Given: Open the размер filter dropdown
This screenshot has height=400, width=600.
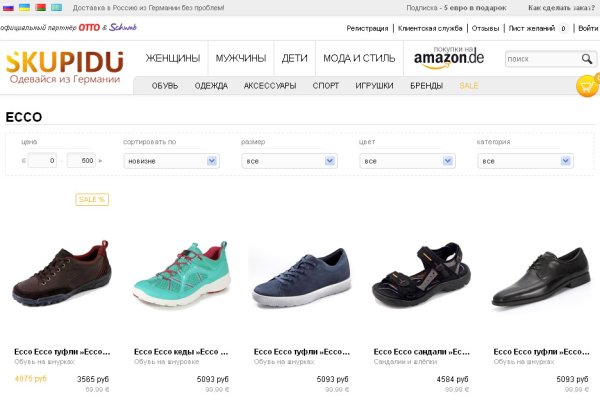Looking at the screenshot, I should (289, 160).
